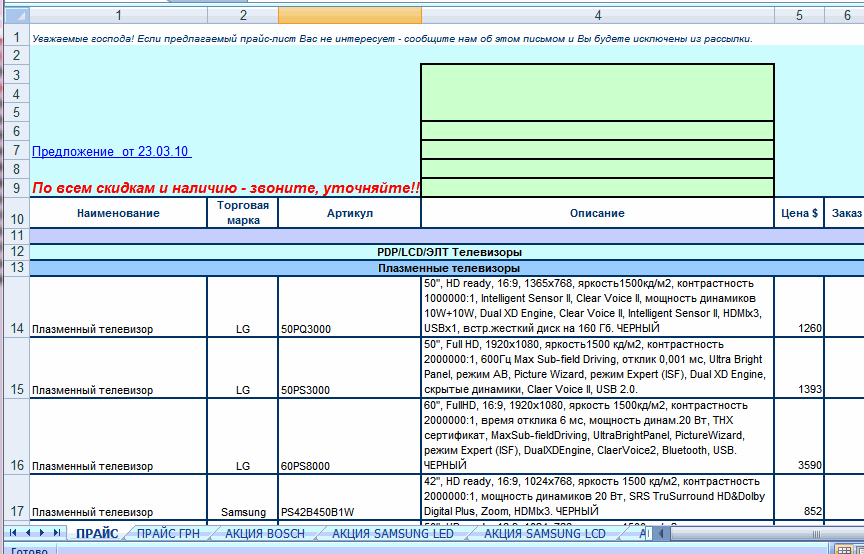Select the АКЦИЯ SAMSUNG LED sheet tab
864x554 pixels.
(x=393, y=533)
